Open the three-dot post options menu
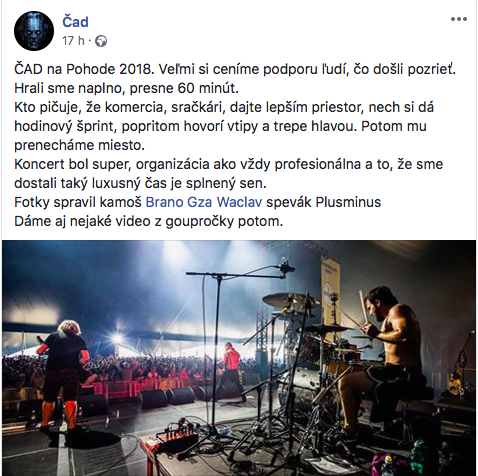The image size is (478, 476). pos(459,19)
